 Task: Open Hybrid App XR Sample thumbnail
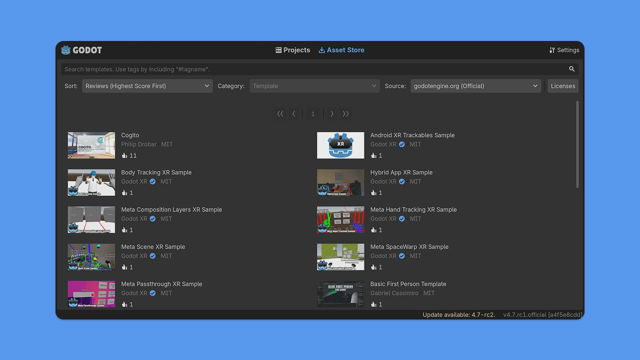pos(340,182)
